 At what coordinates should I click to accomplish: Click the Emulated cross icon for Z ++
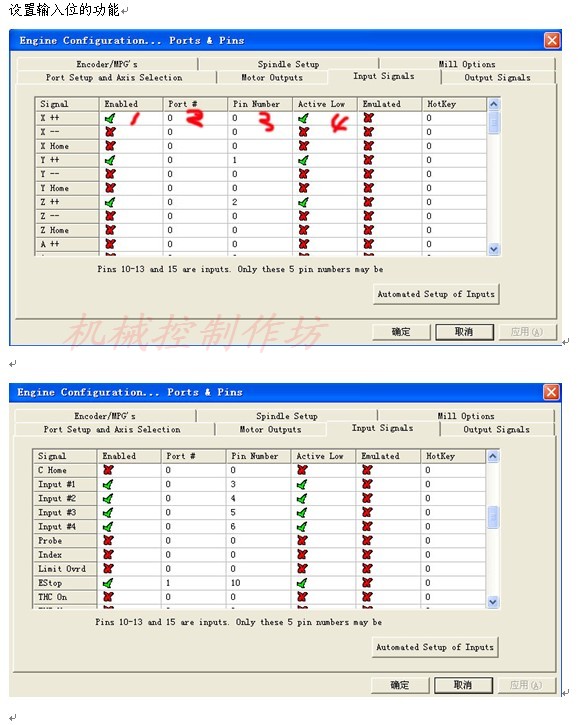click(368, 202)
